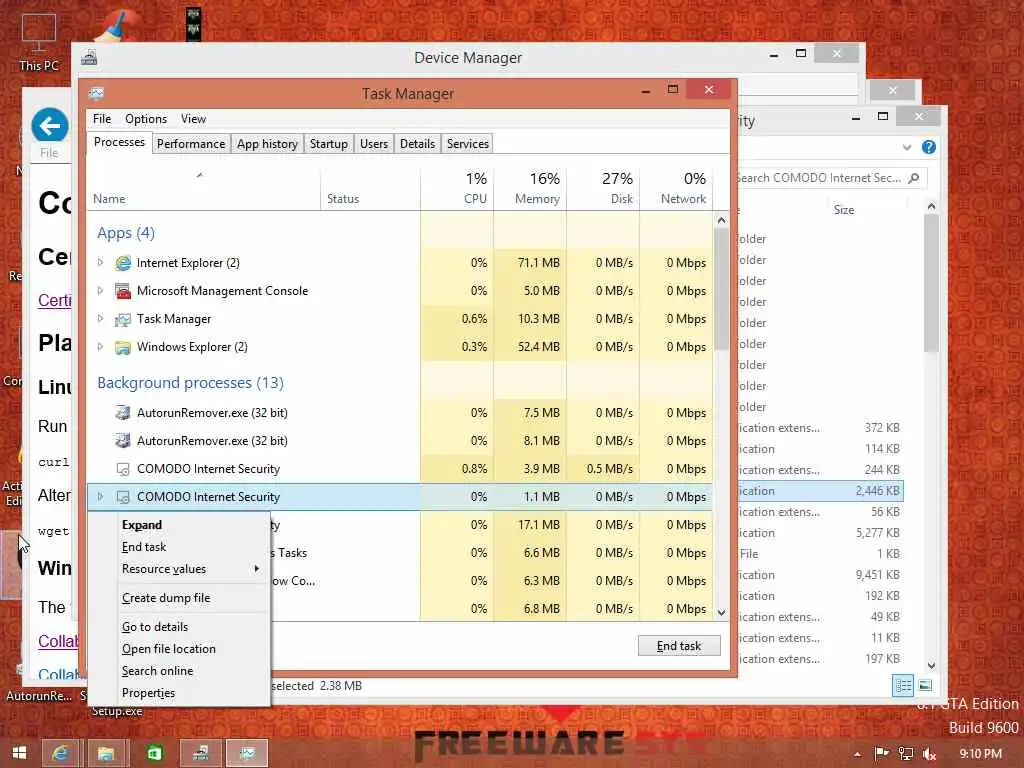Expand the Explorer ribbon chevron

[906, 147]
